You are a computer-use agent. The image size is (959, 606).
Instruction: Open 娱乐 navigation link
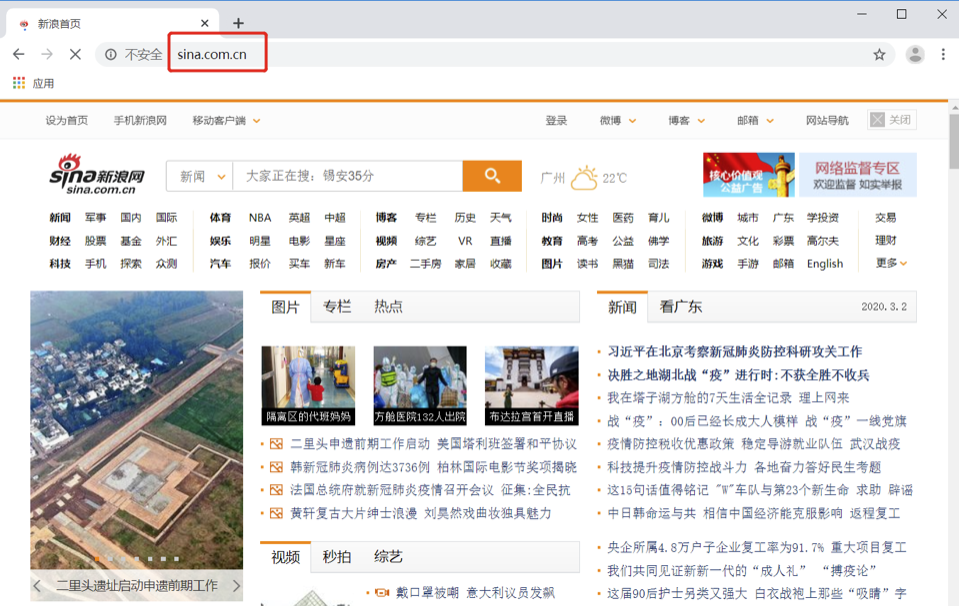220,241
